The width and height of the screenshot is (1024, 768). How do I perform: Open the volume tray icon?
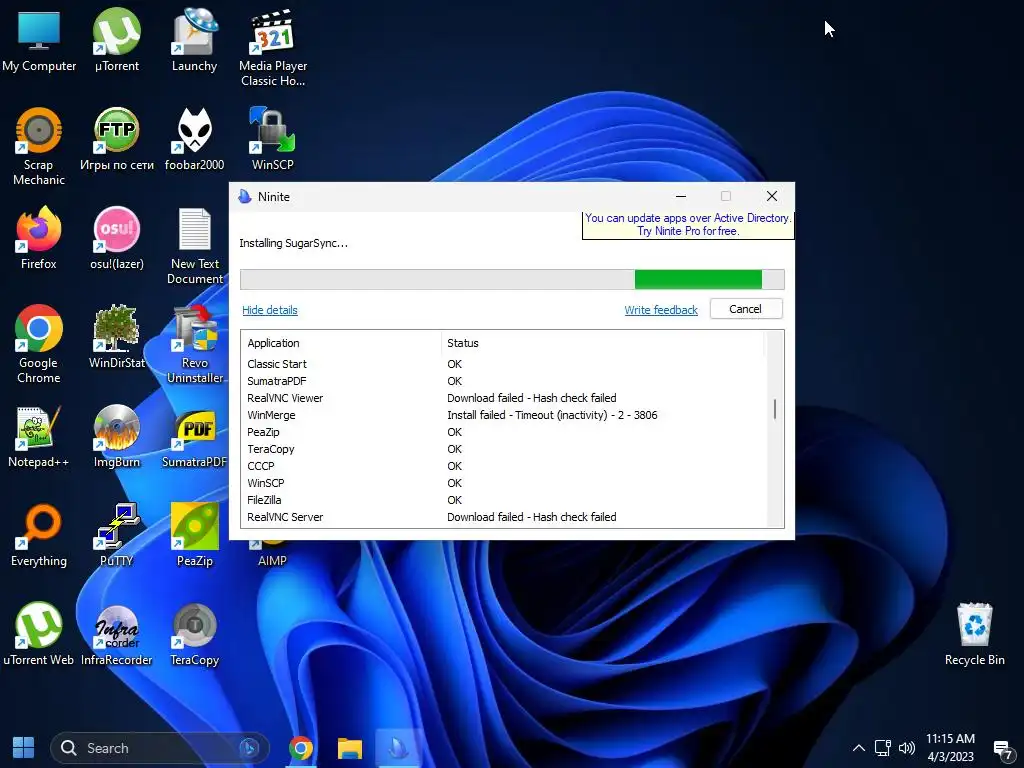point(906,748)
